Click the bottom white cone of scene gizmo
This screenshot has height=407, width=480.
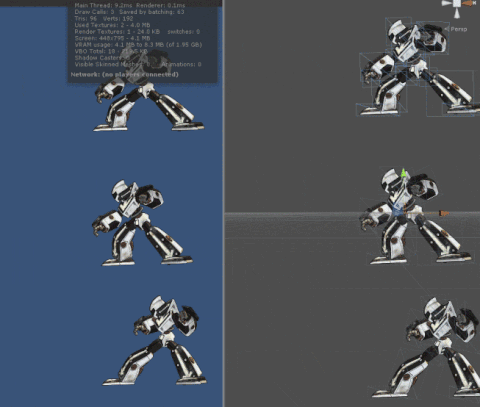click(x=457, y=13)
